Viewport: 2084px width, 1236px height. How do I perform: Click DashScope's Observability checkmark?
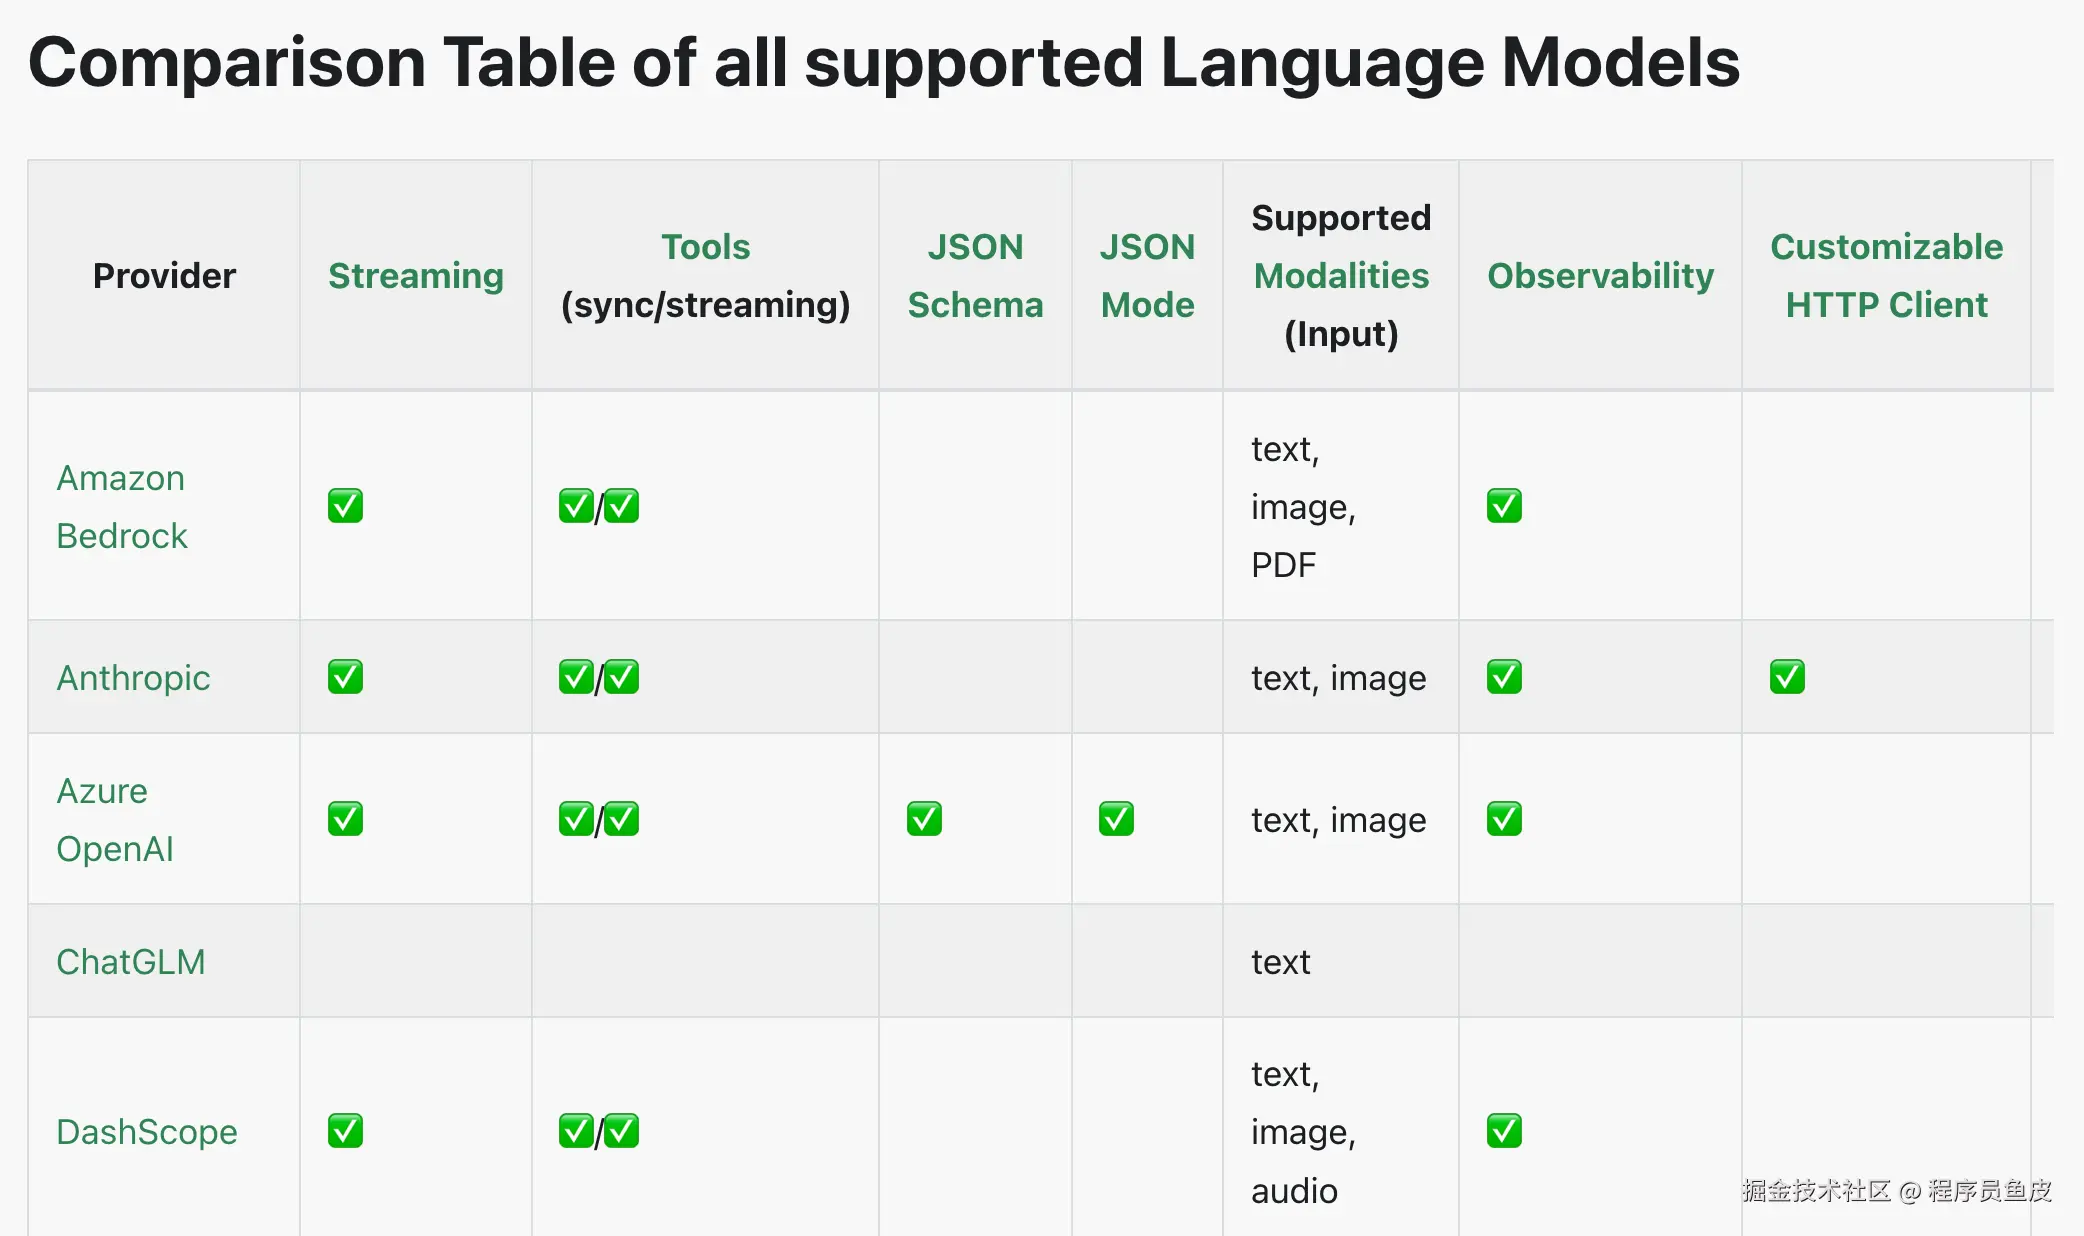(1504, 1131)
